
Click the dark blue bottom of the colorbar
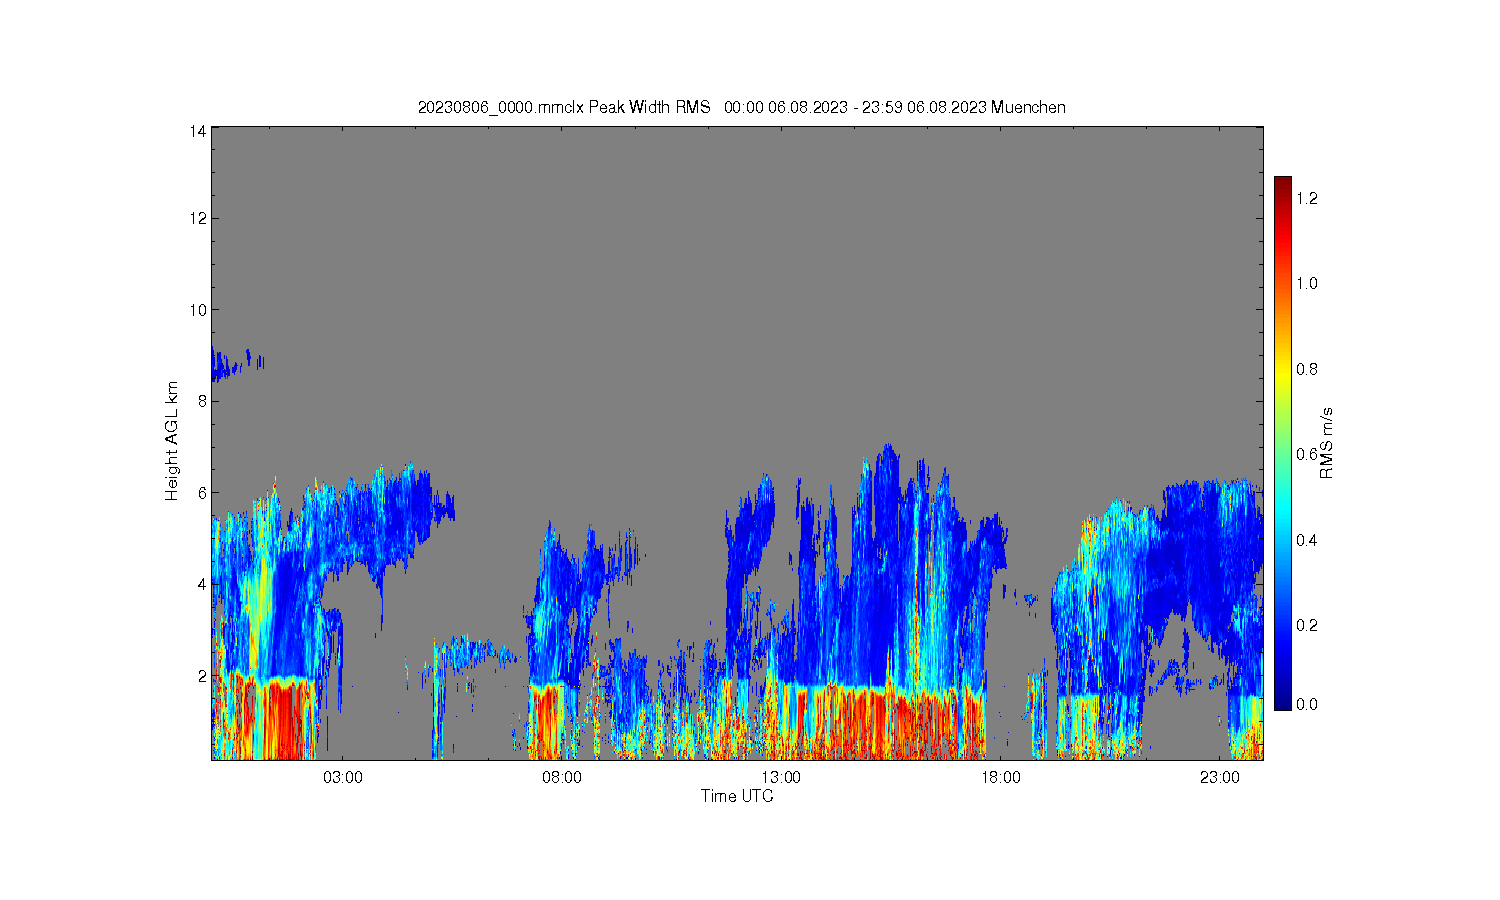pos(1283,702)
